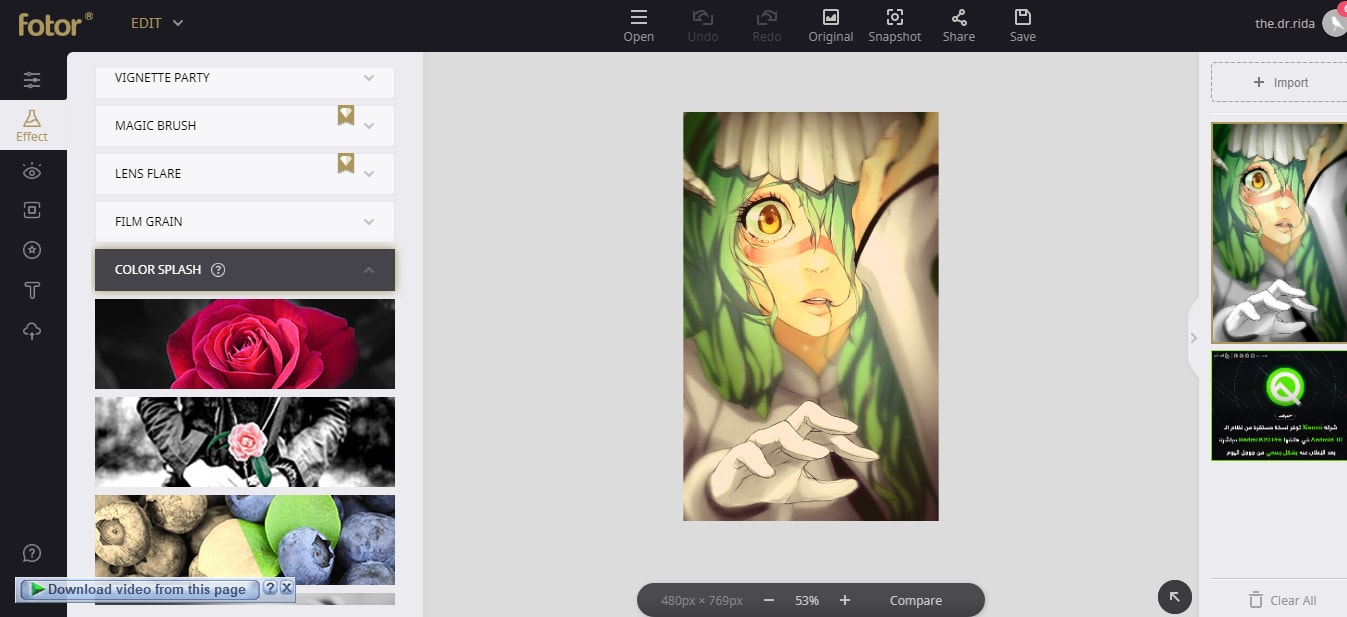Expand the LENS FLARE section
This screenshot has width=1347, height=617.
pos(245,174)
